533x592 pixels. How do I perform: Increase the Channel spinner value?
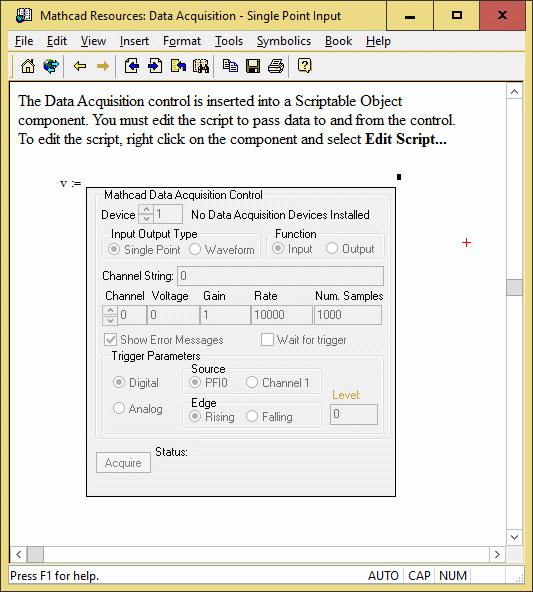pyautogui.click(x=110, y=310)
